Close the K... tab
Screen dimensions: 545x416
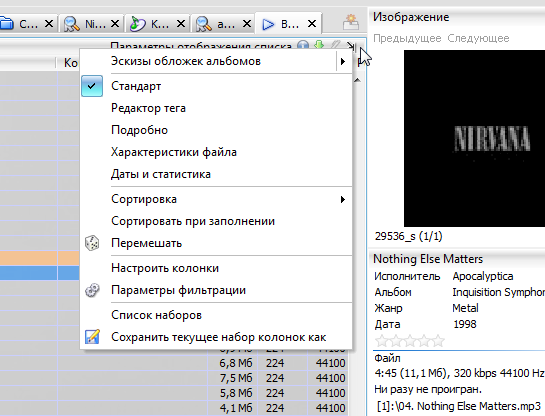[181, 24]
